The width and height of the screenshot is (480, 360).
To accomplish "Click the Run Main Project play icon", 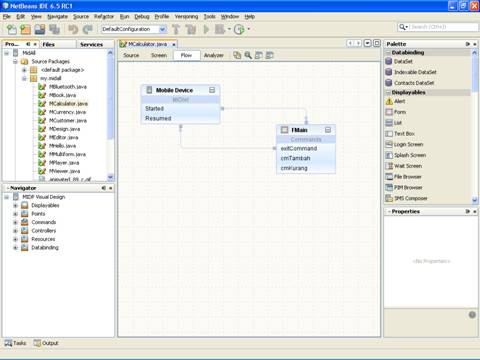I will pyautogui.click(x=206, y=30).
